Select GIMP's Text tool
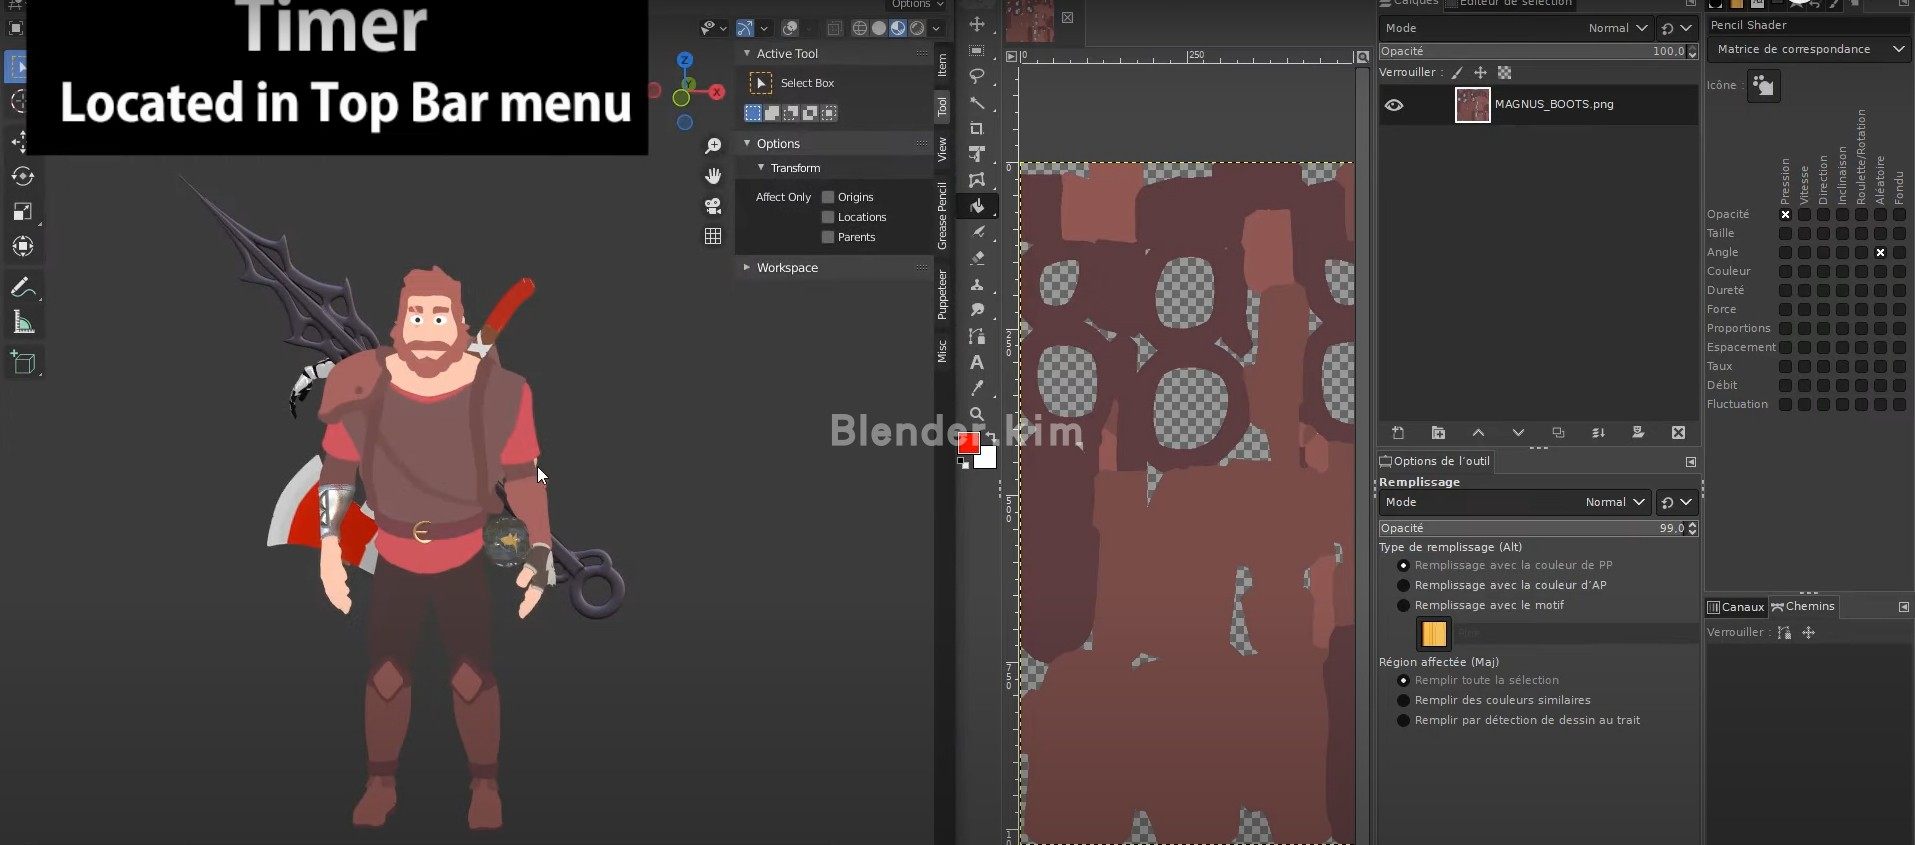 977,362
